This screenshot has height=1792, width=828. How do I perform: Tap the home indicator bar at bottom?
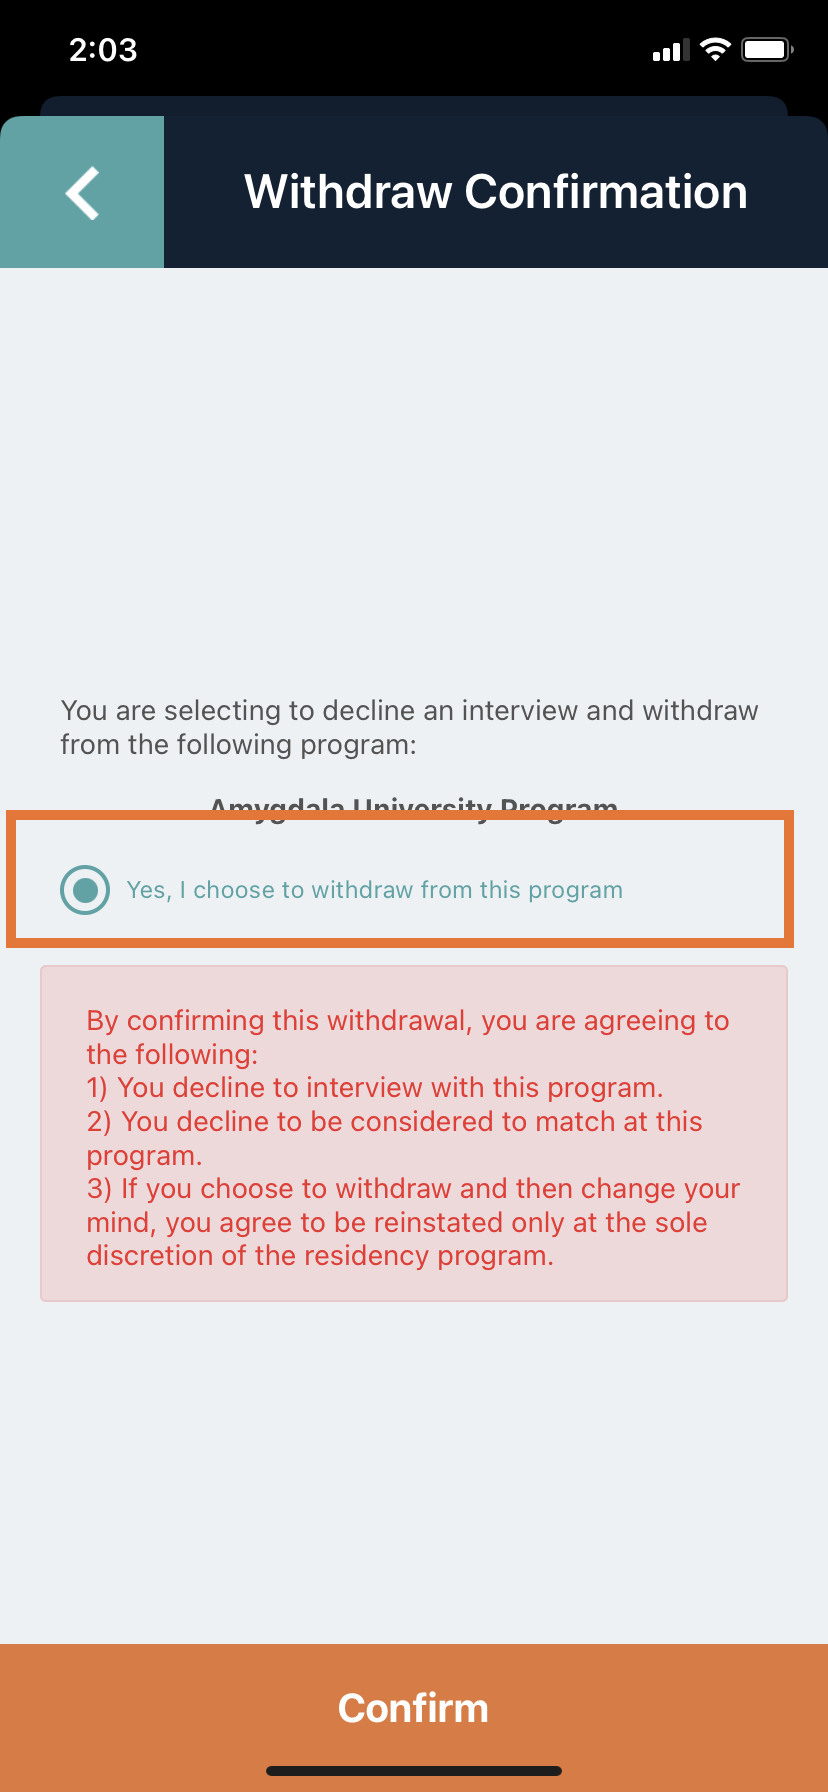coord(414,1771)
